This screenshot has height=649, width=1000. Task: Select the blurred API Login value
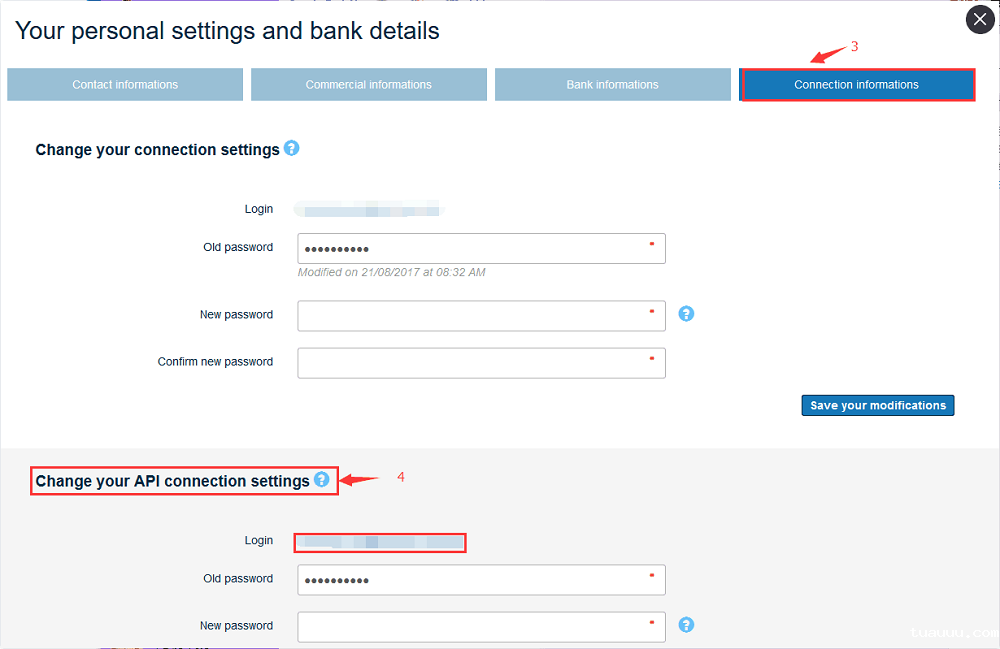(x=380, y=542)
